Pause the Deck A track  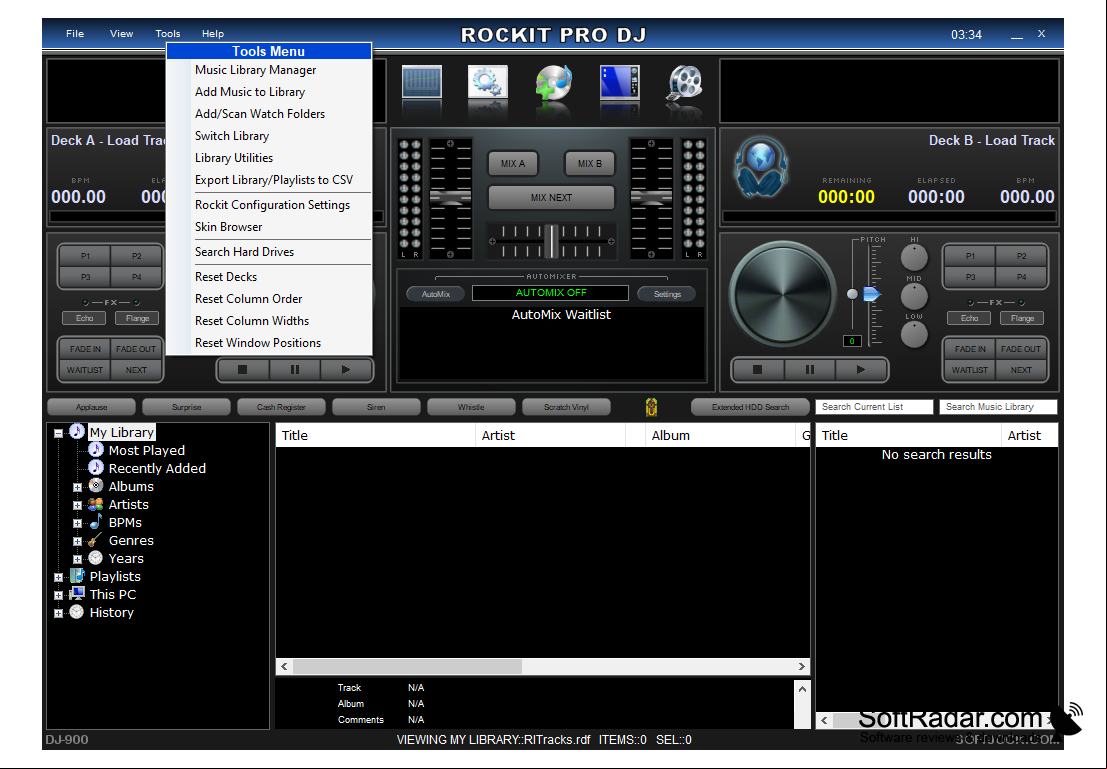pyautogui.click(x=294, y=369)
